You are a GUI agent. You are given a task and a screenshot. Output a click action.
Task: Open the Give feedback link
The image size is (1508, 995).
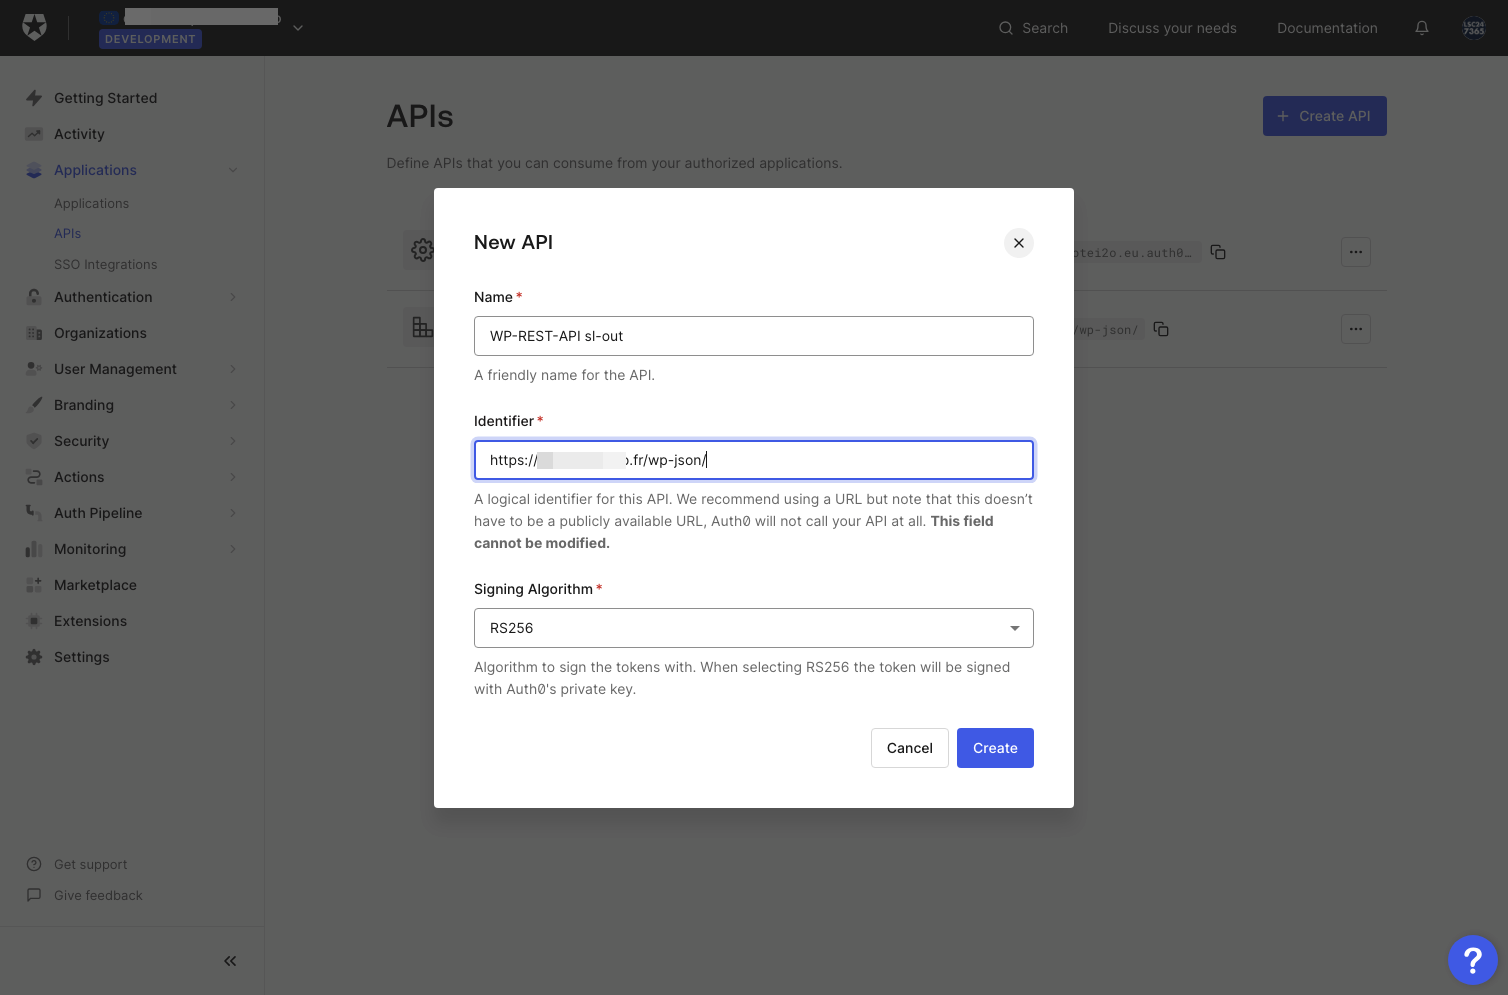(98, 895)
